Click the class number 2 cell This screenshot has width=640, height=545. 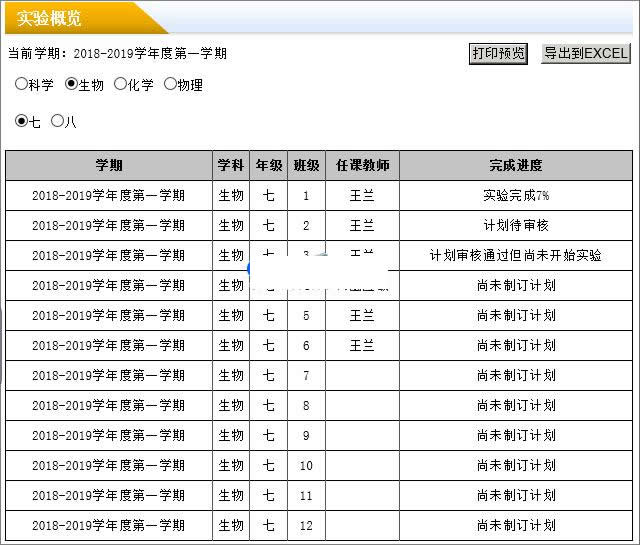pyautogui.click(x=307, y=225)
